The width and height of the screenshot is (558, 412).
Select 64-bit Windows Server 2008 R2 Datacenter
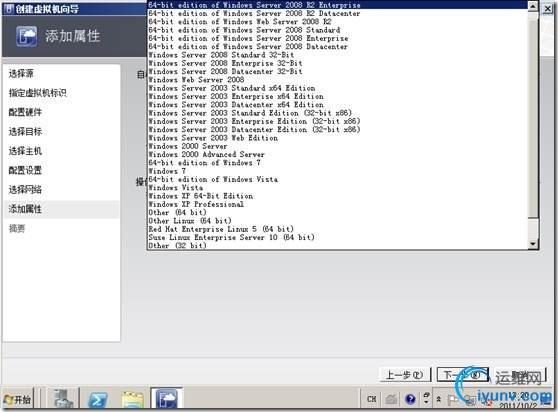(x=337, y=13)
